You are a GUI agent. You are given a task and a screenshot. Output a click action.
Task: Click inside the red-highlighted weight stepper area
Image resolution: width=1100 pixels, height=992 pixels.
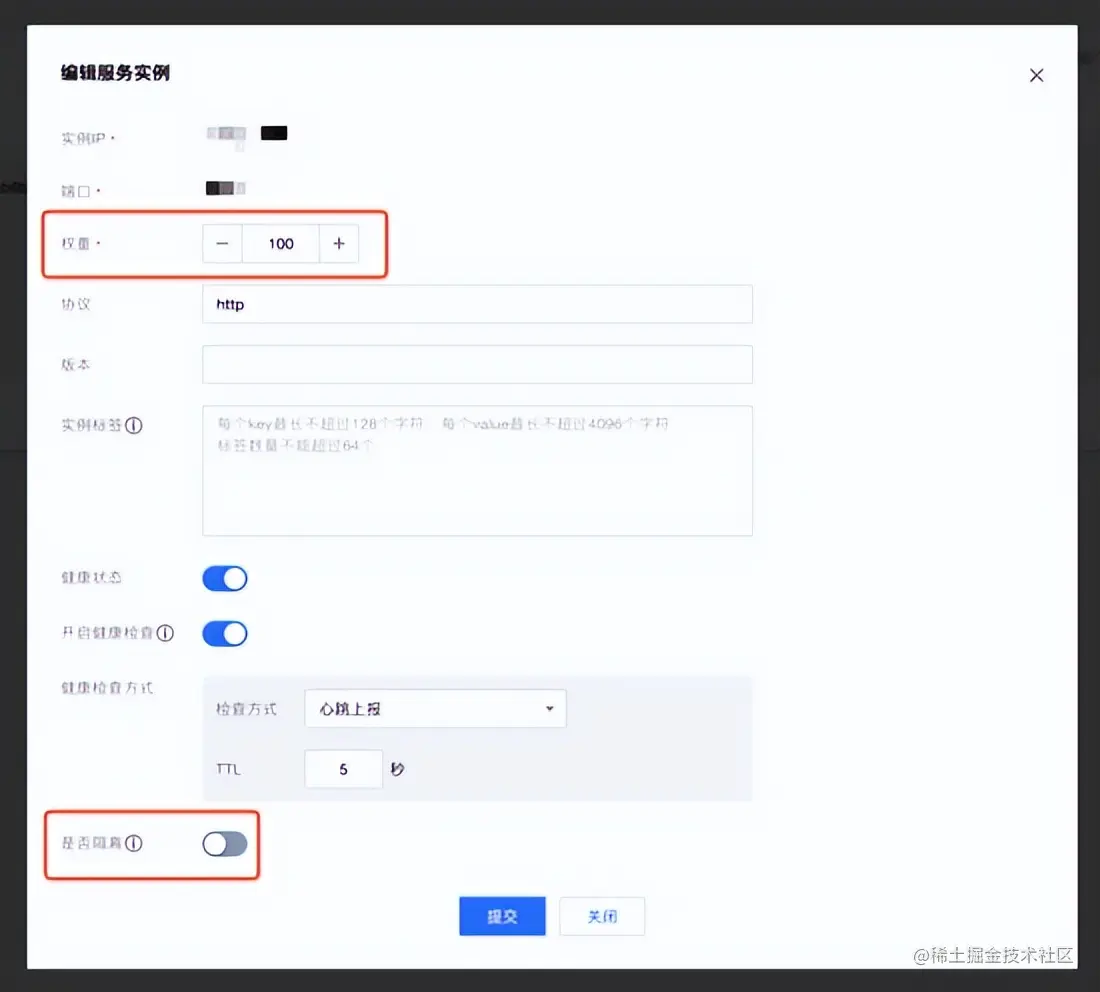click(281, 243)
